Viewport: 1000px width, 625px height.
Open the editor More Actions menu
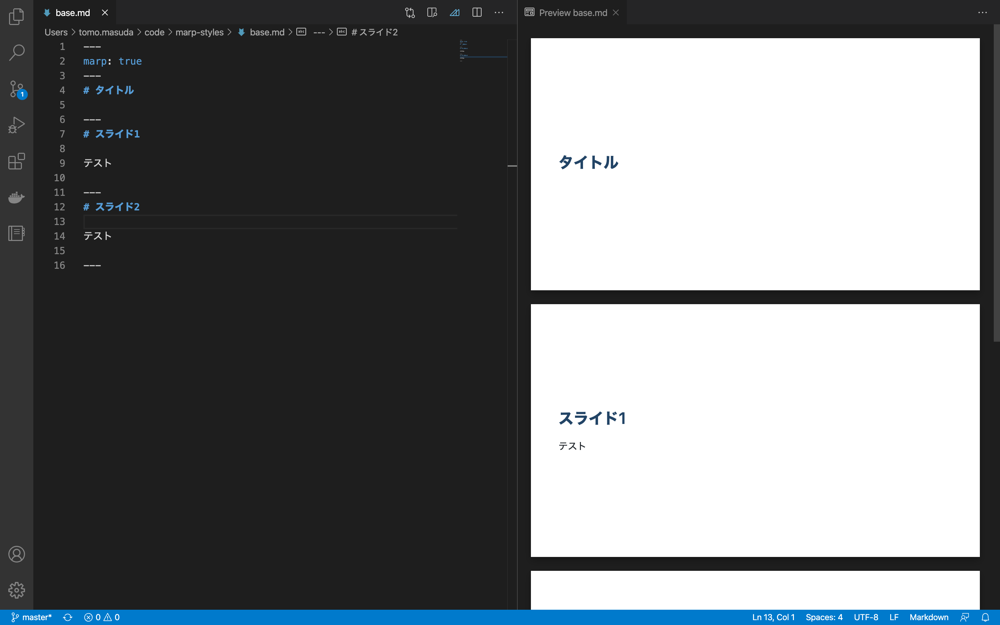(x=499, y=12)
